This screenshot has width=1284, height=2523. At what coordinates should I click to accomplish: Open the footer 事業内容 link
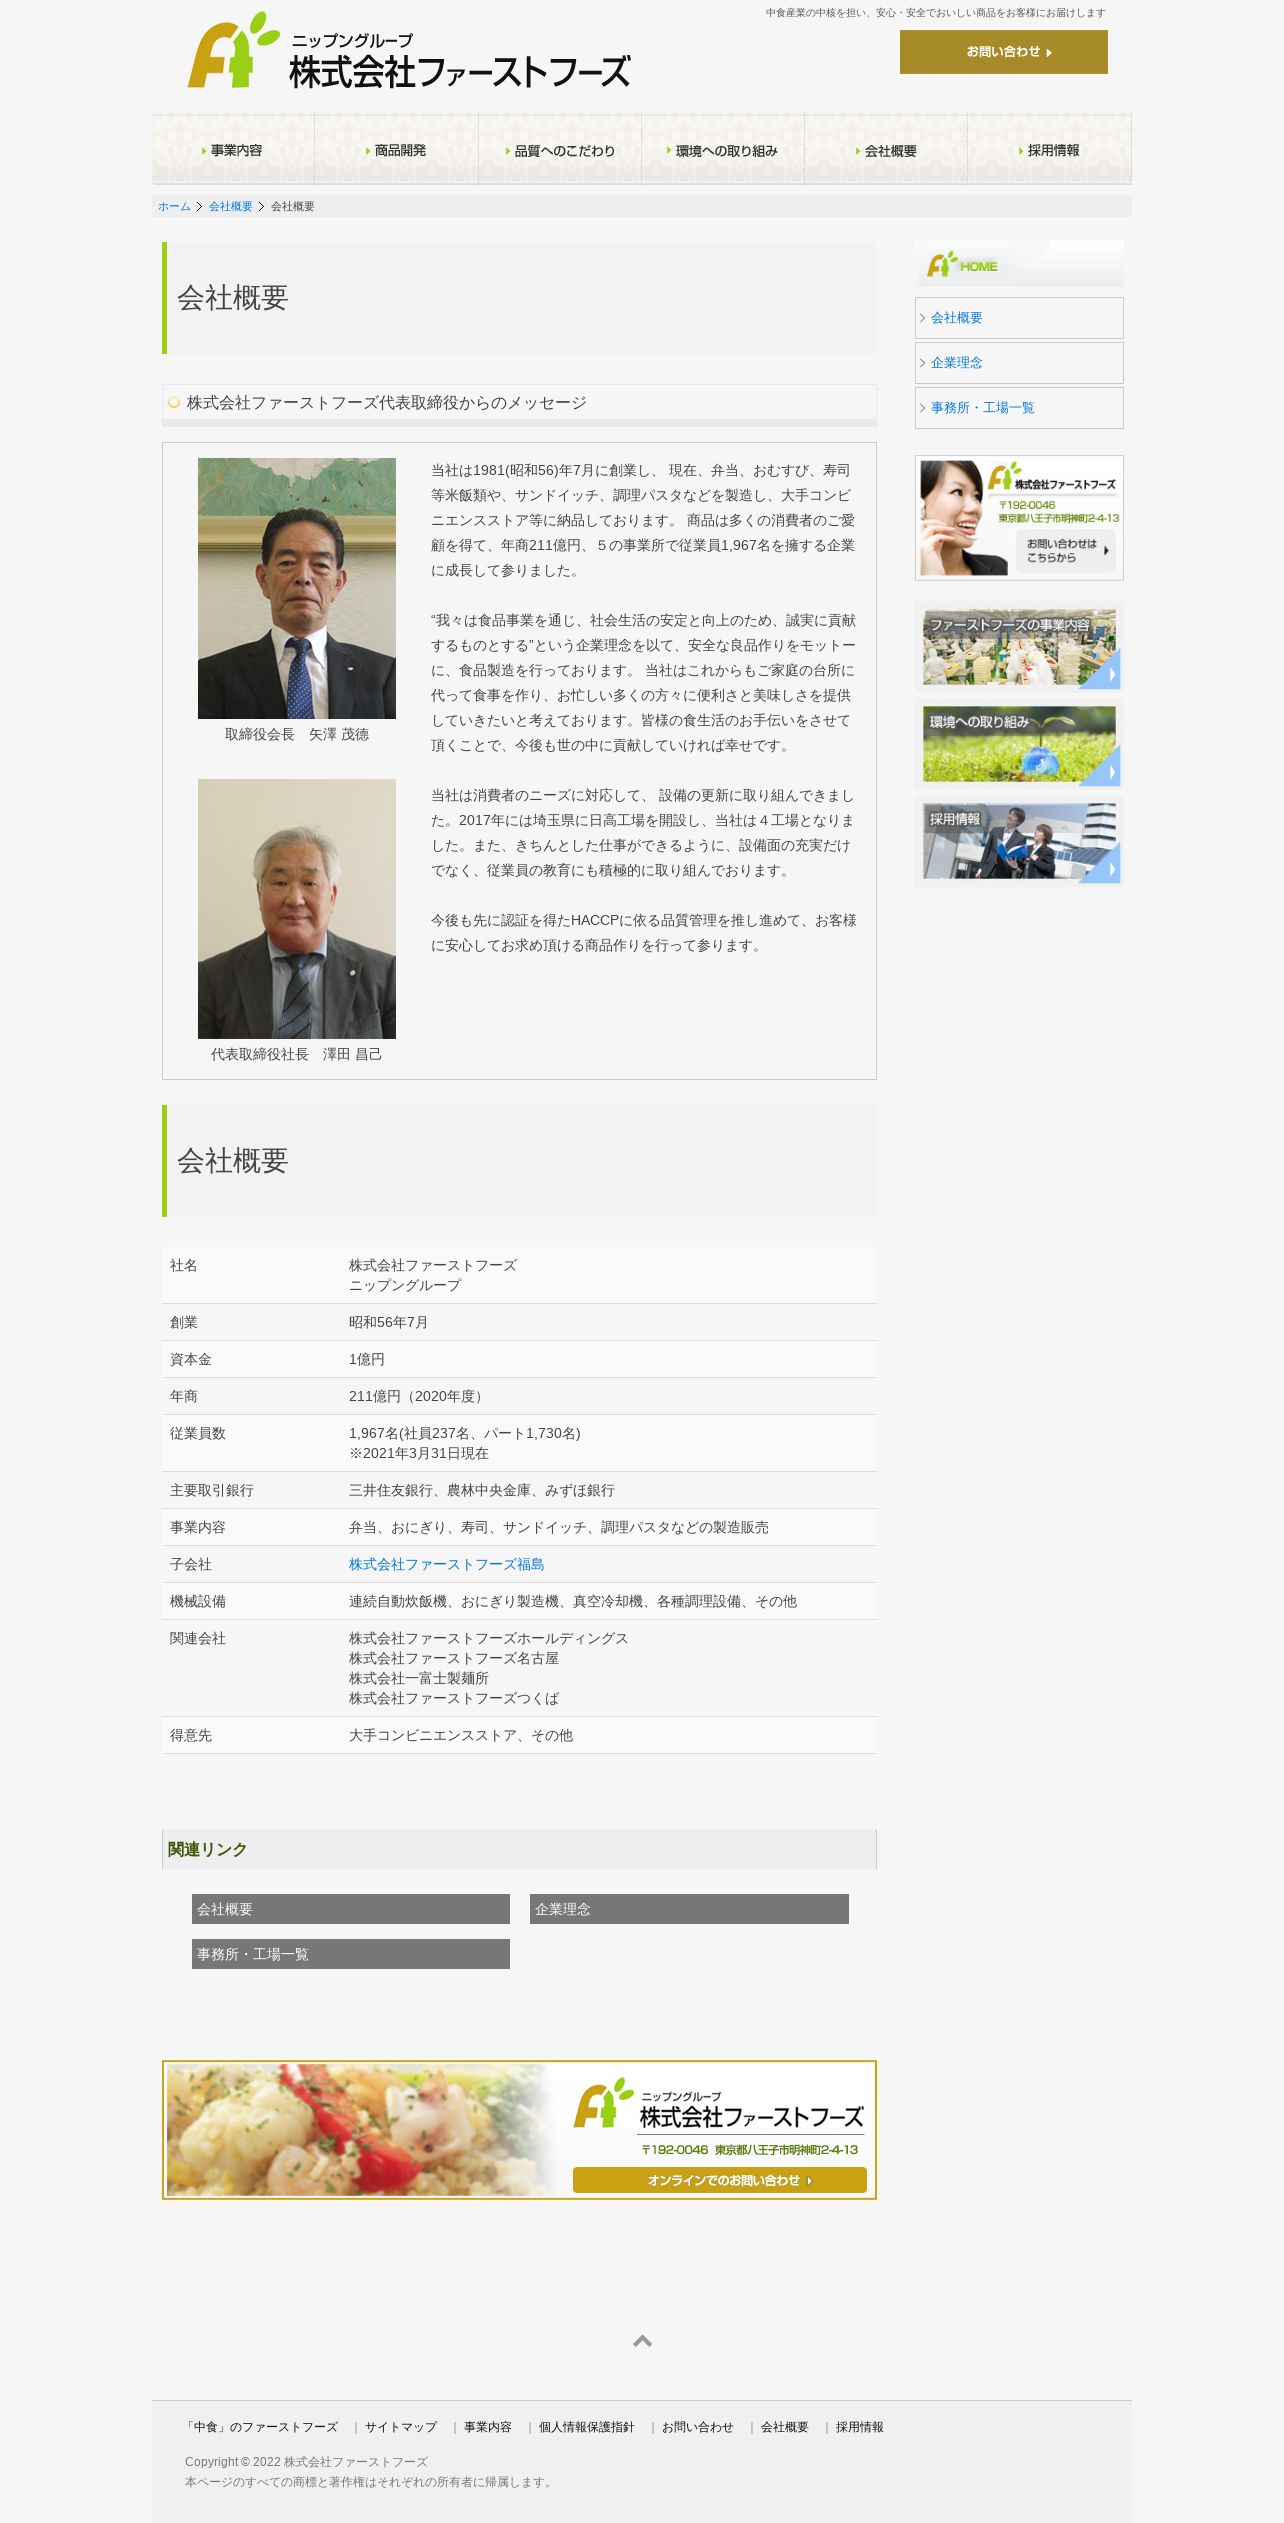[488, 2427]
